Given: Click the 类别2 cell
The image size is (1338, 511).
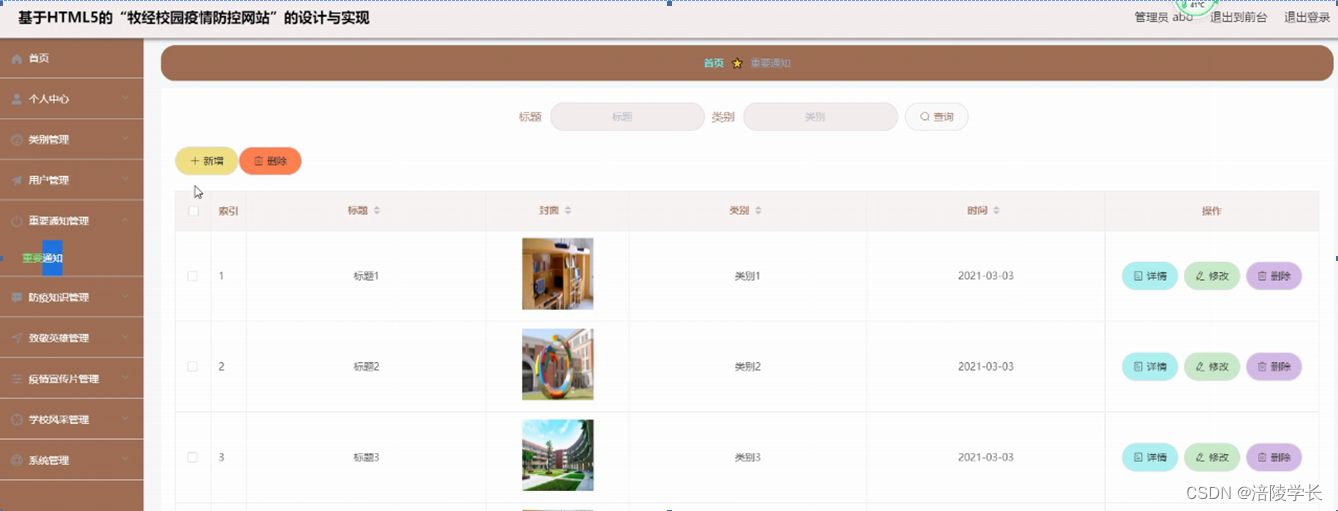Looking at the screenshot, I should click(747, 367).
